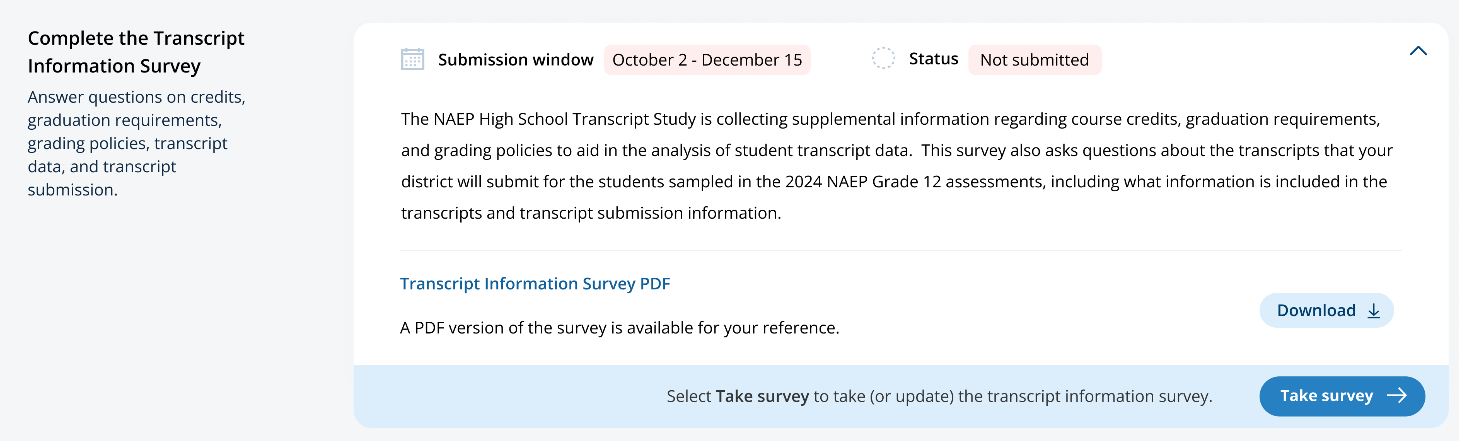Image resolution: width=1459 pixels, height=441 pixels.
Task: Click the dotted circle status icon
Action: tap(883, 59)
